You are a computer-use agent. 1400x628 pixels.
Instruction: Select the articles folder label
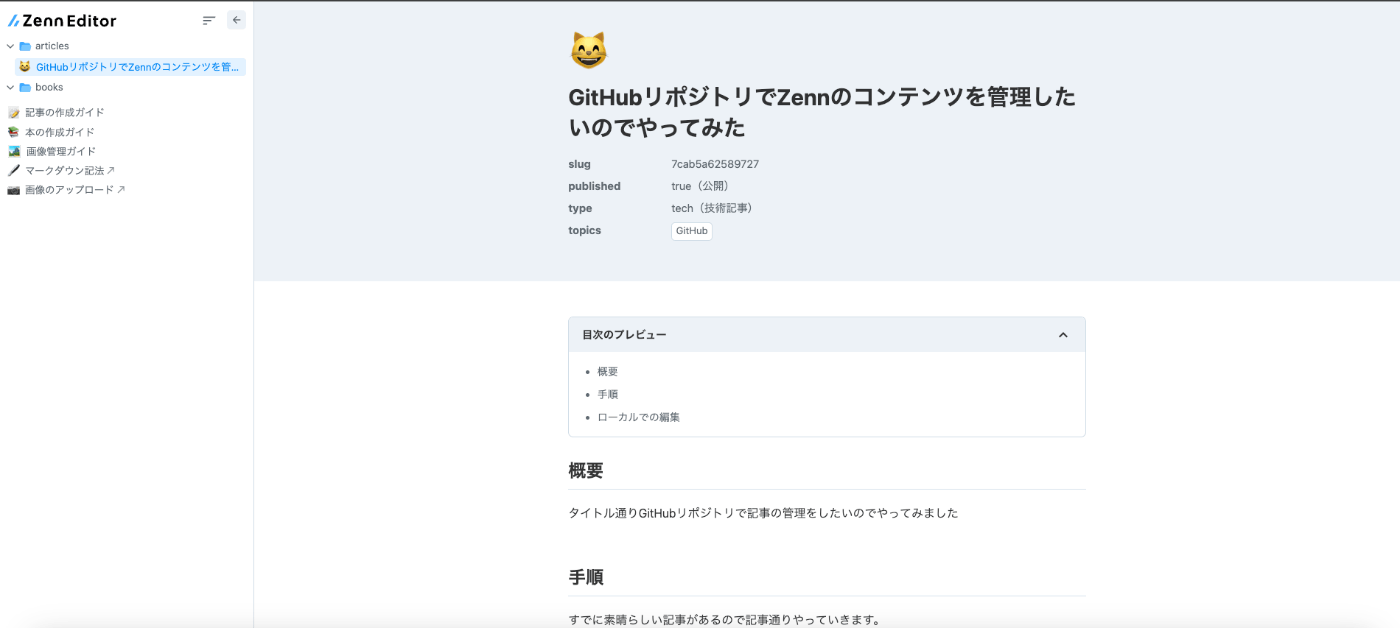pos(52,46)
